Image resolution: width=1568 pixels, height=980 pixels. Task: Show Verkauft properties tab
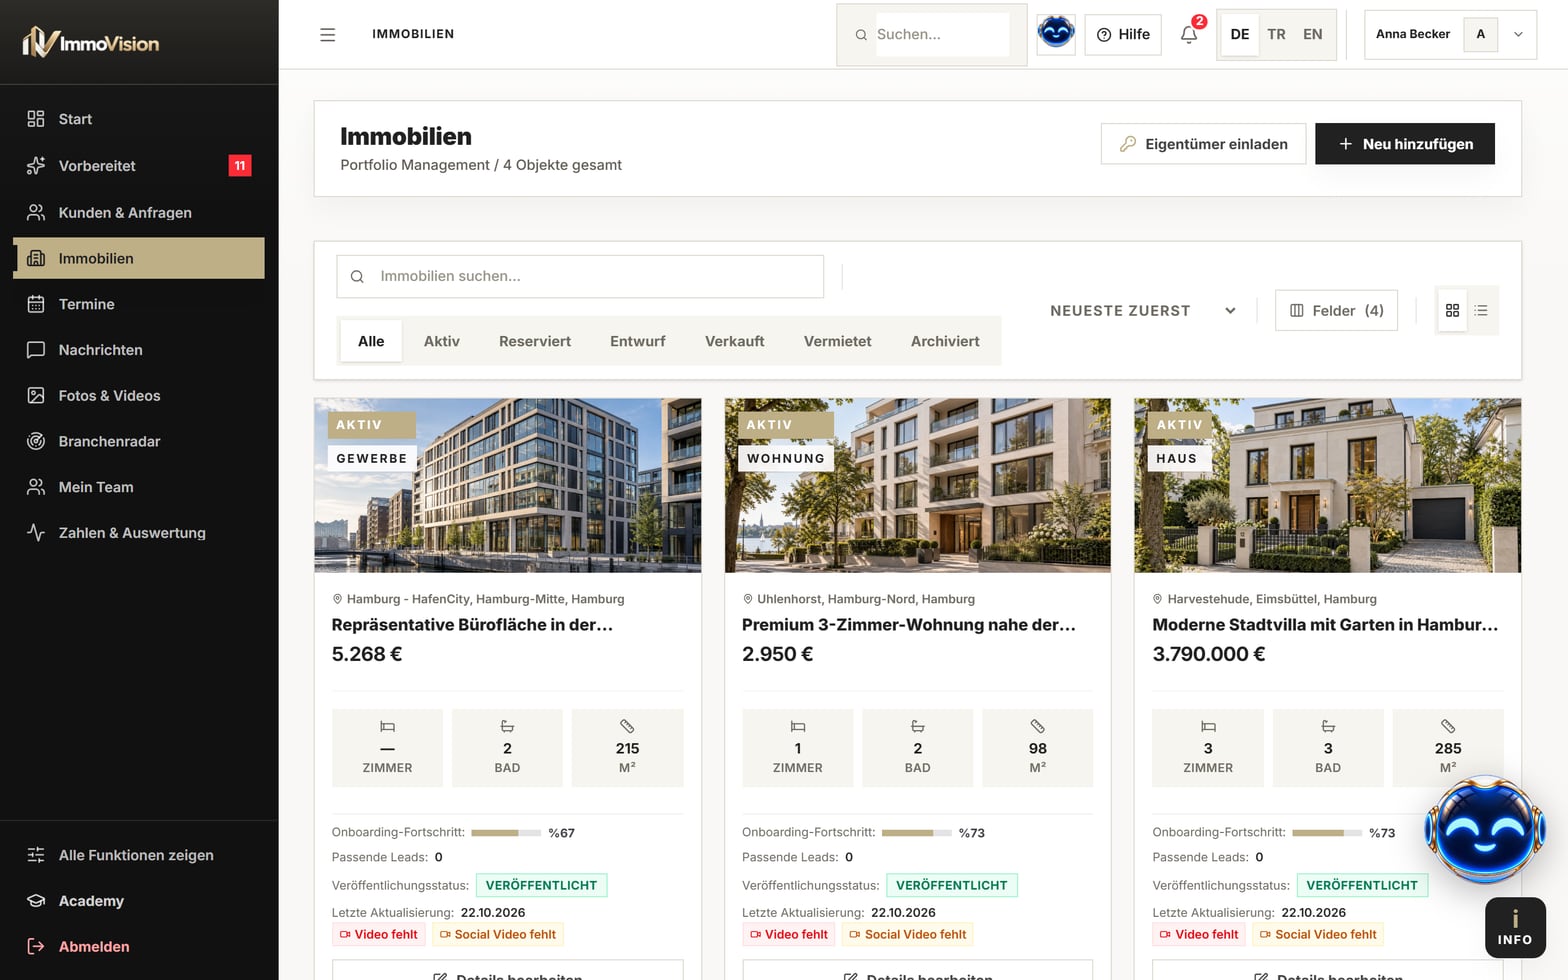pos(735,341)
